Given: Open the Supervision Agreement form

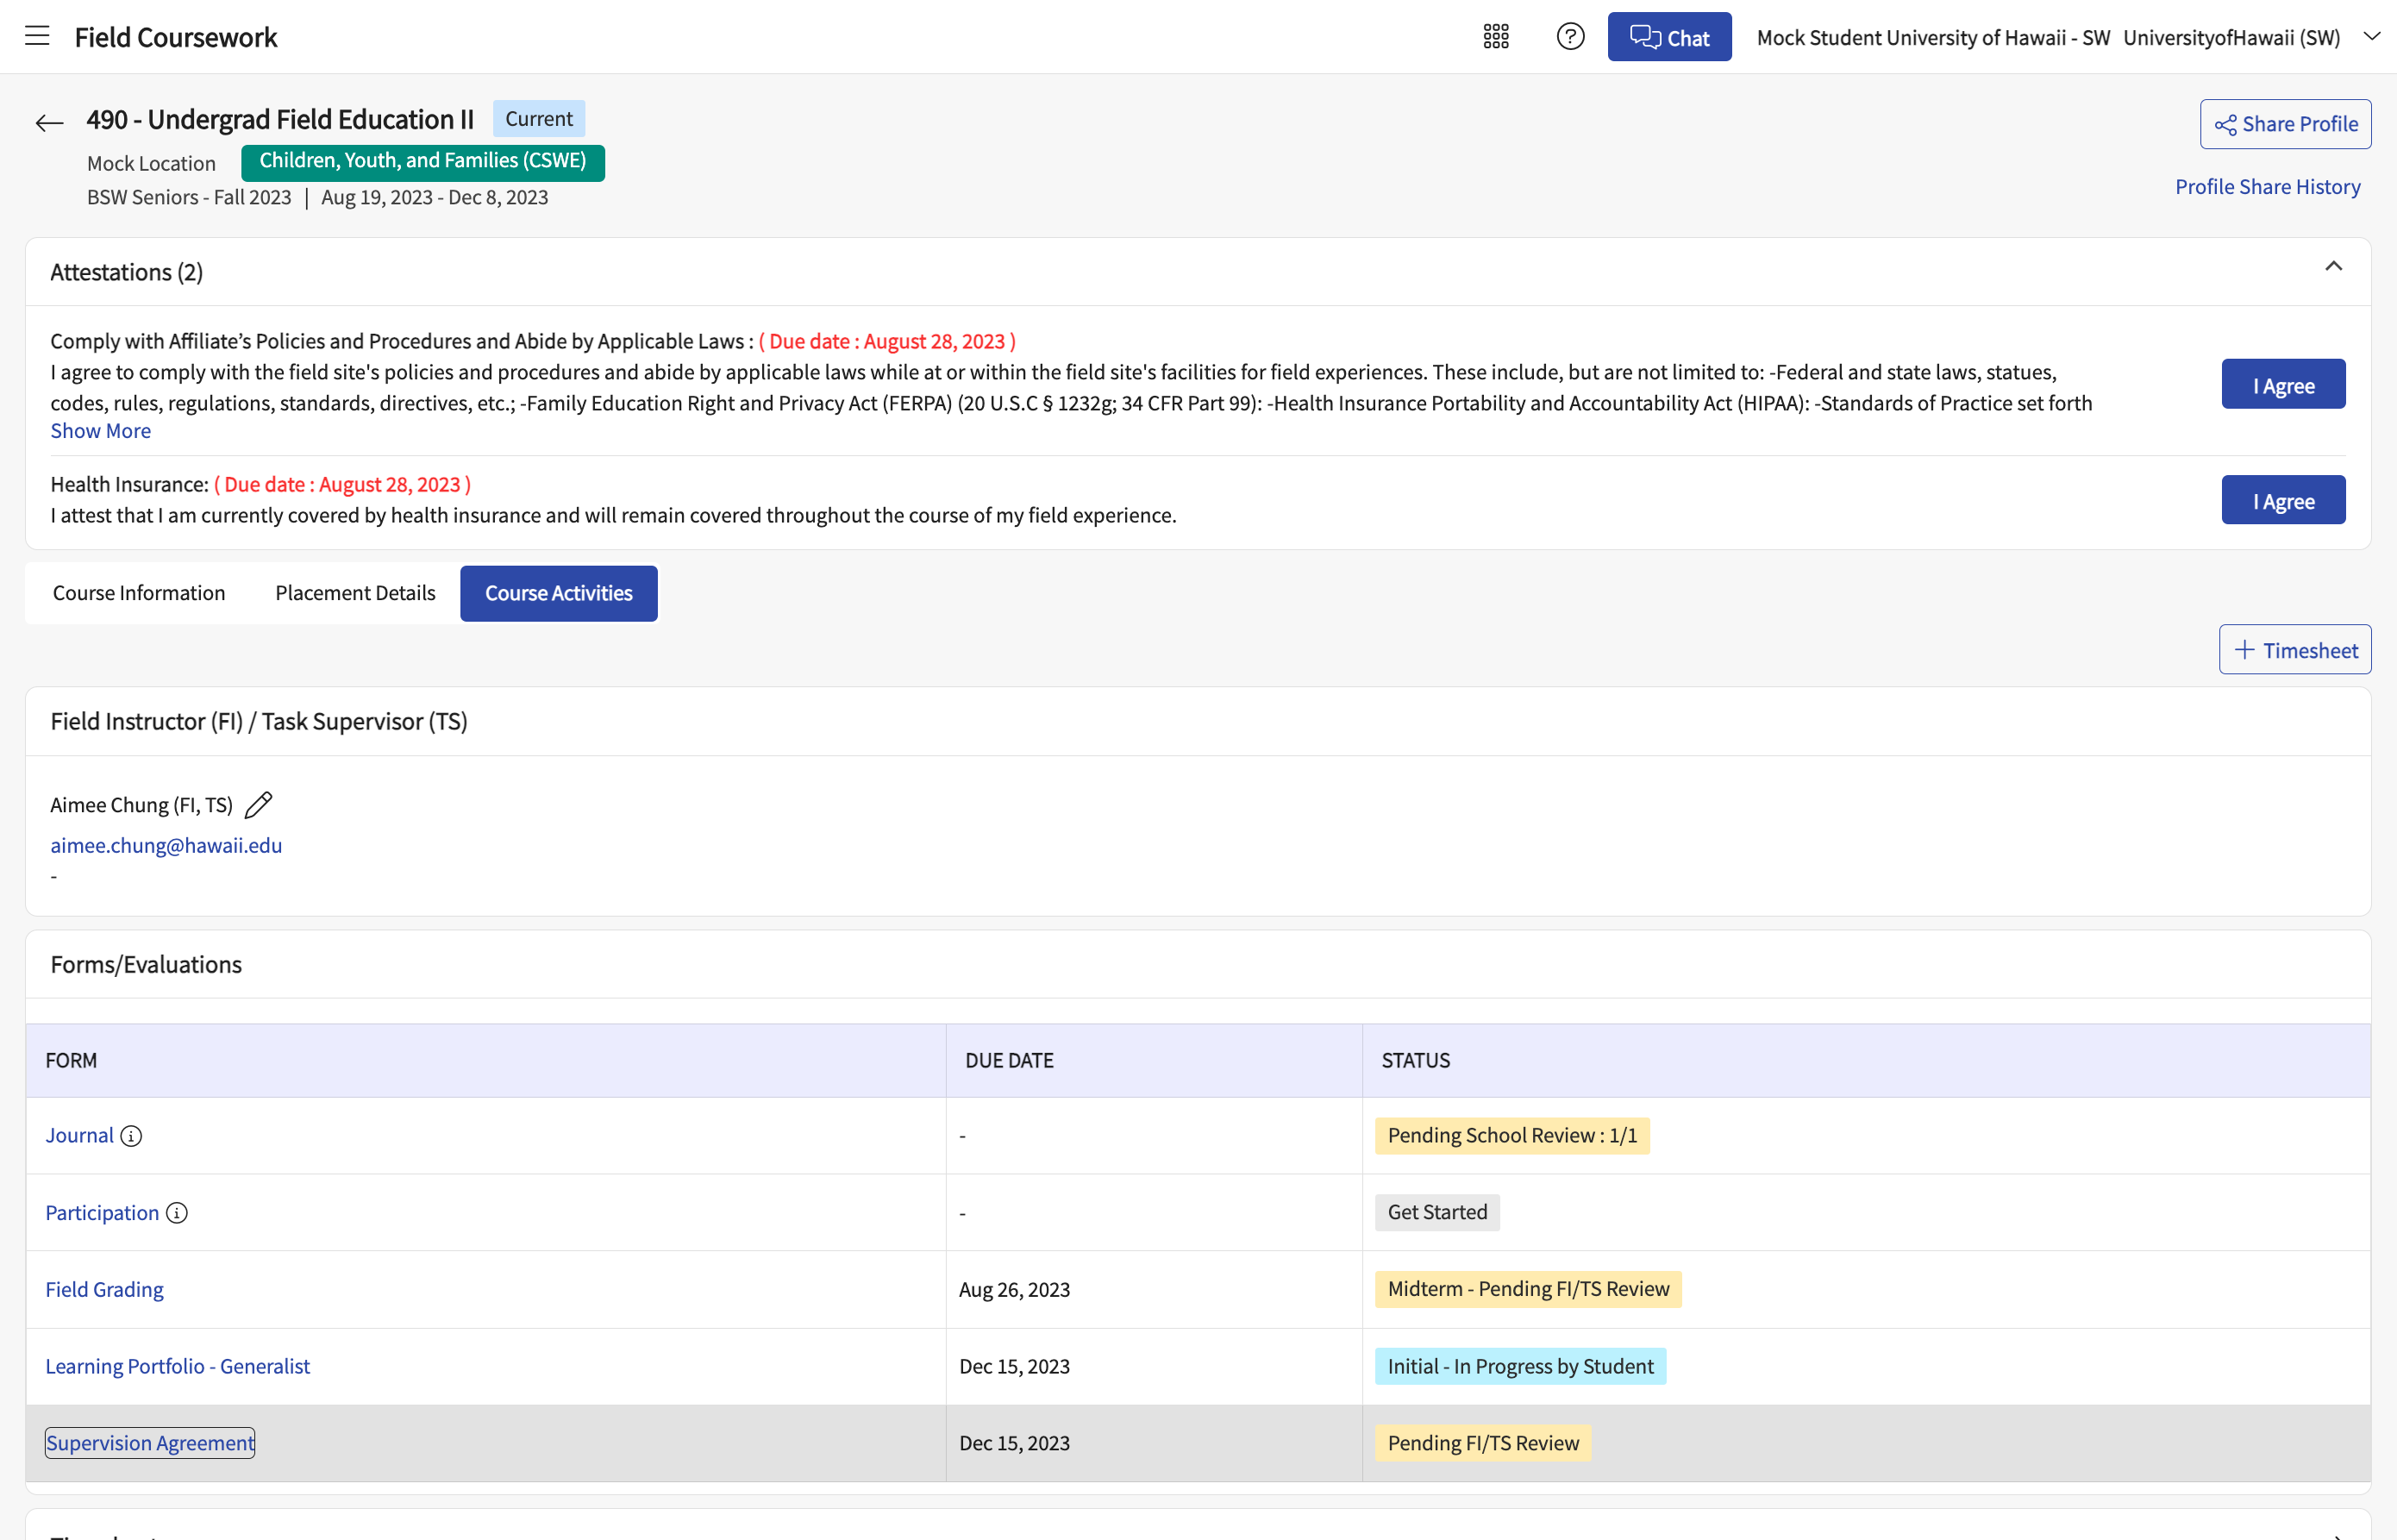Looking at the screenshot, I should click(150, 1443).
